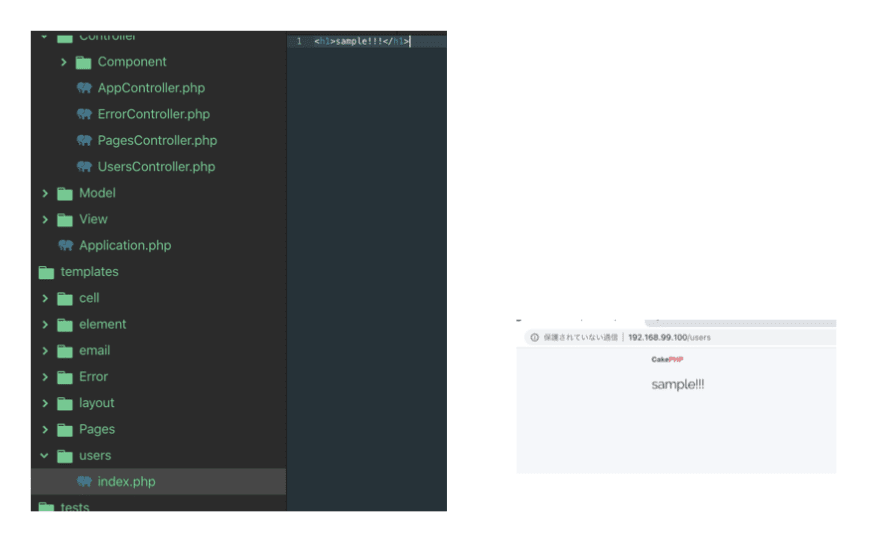880x556 pixels.
Task: Open Application.php in the file tree
Action: (x=125, y=245)
